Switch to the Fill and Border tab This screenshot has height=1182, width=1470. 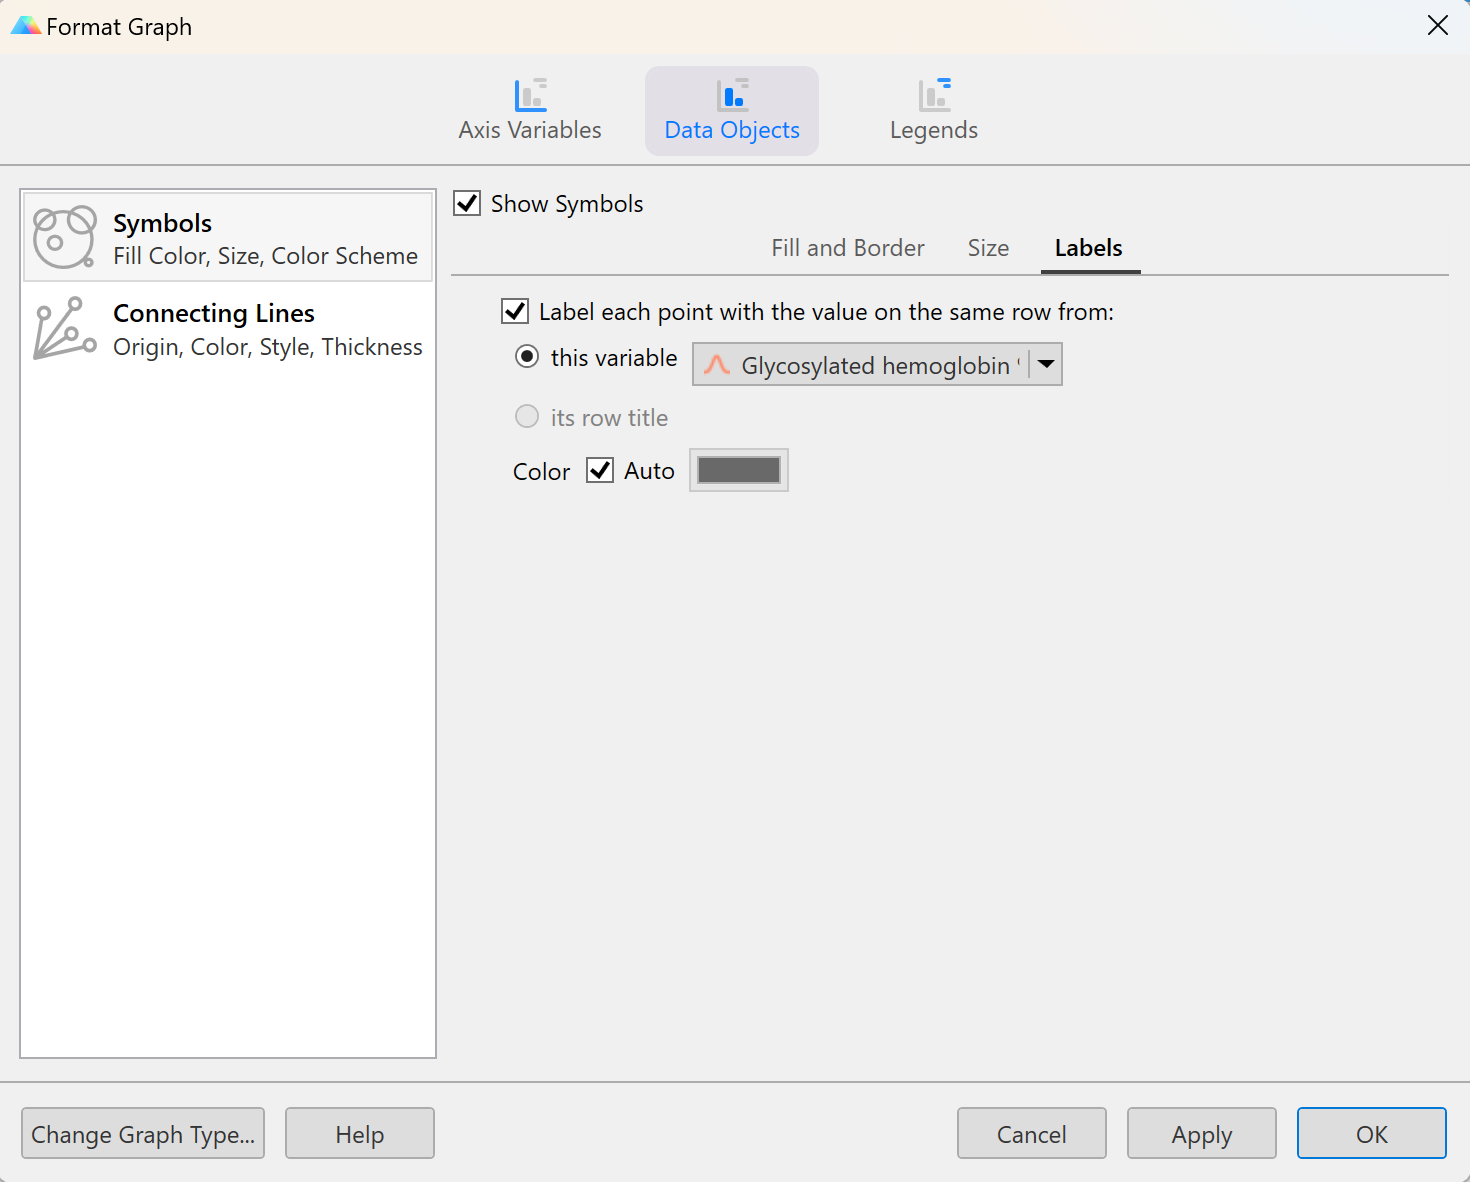[x=847, y=248]
